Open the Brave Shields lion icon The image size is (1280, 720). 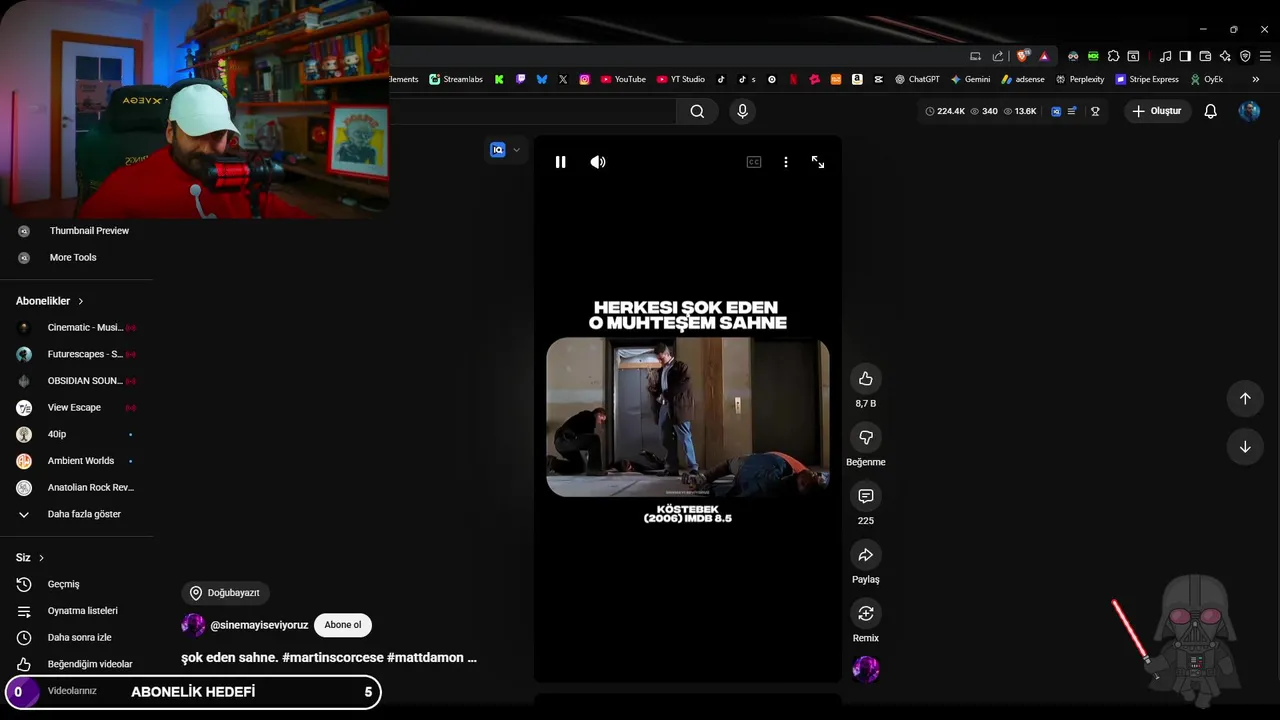1022,56
